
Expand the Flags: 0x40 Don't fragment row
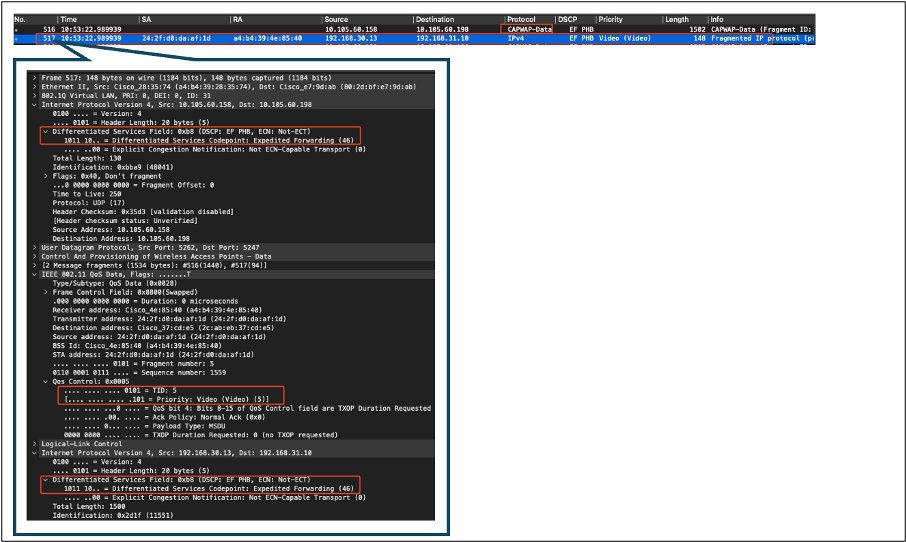[46, 176]
